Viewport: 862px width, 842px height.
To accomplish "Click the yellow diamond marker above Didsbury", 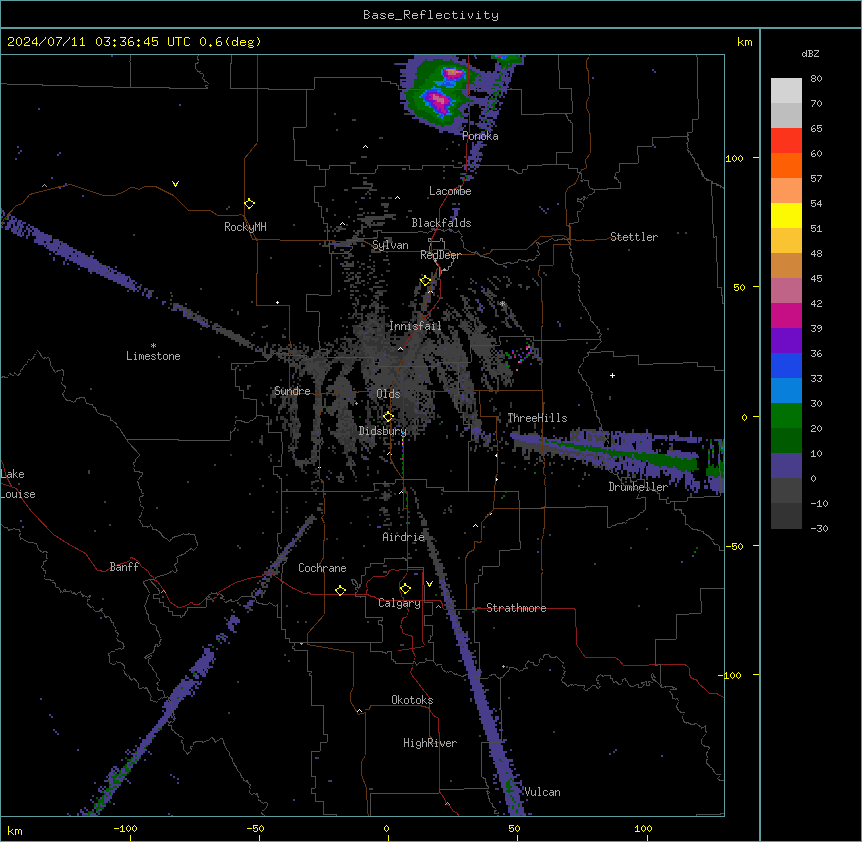I will point(388,417).
